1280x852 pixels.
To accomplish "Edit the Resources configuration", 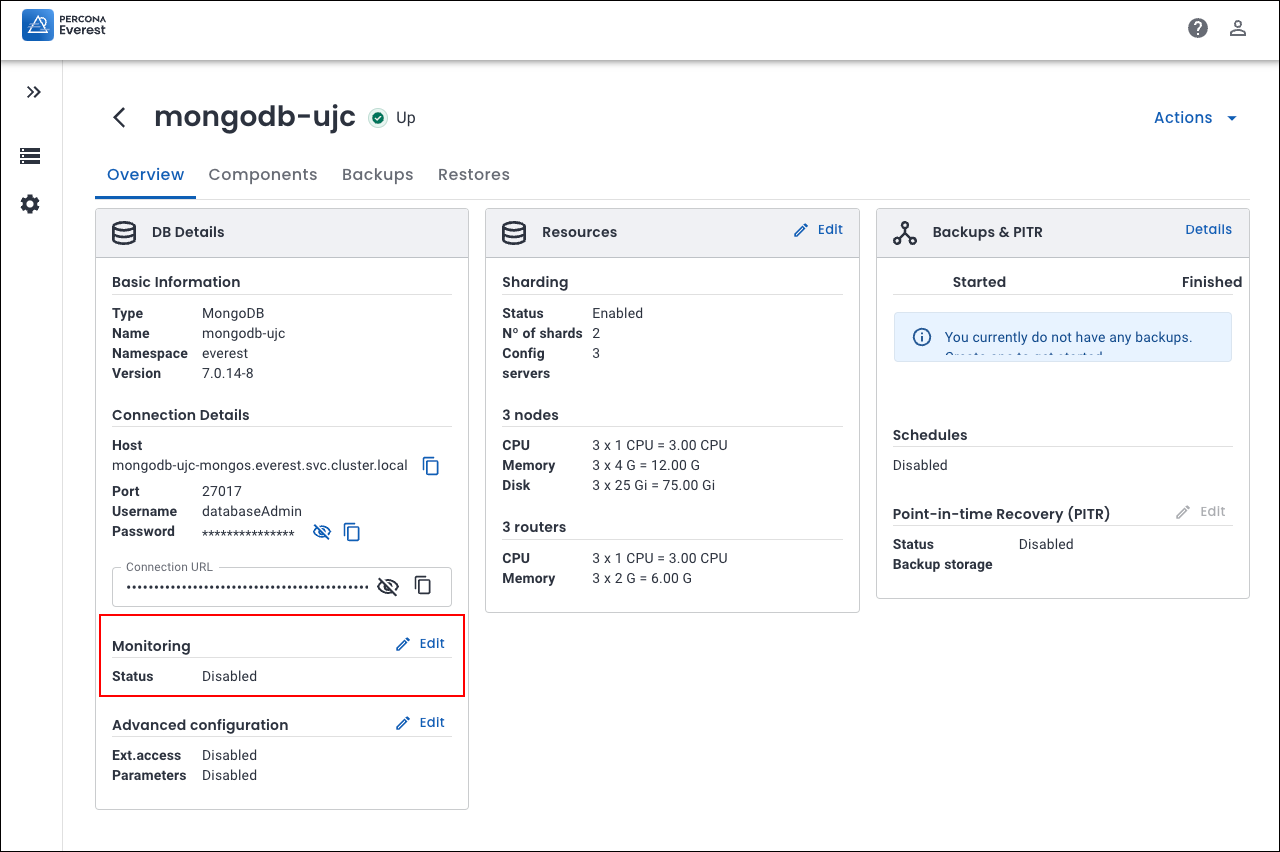I will tap(818, 230).
